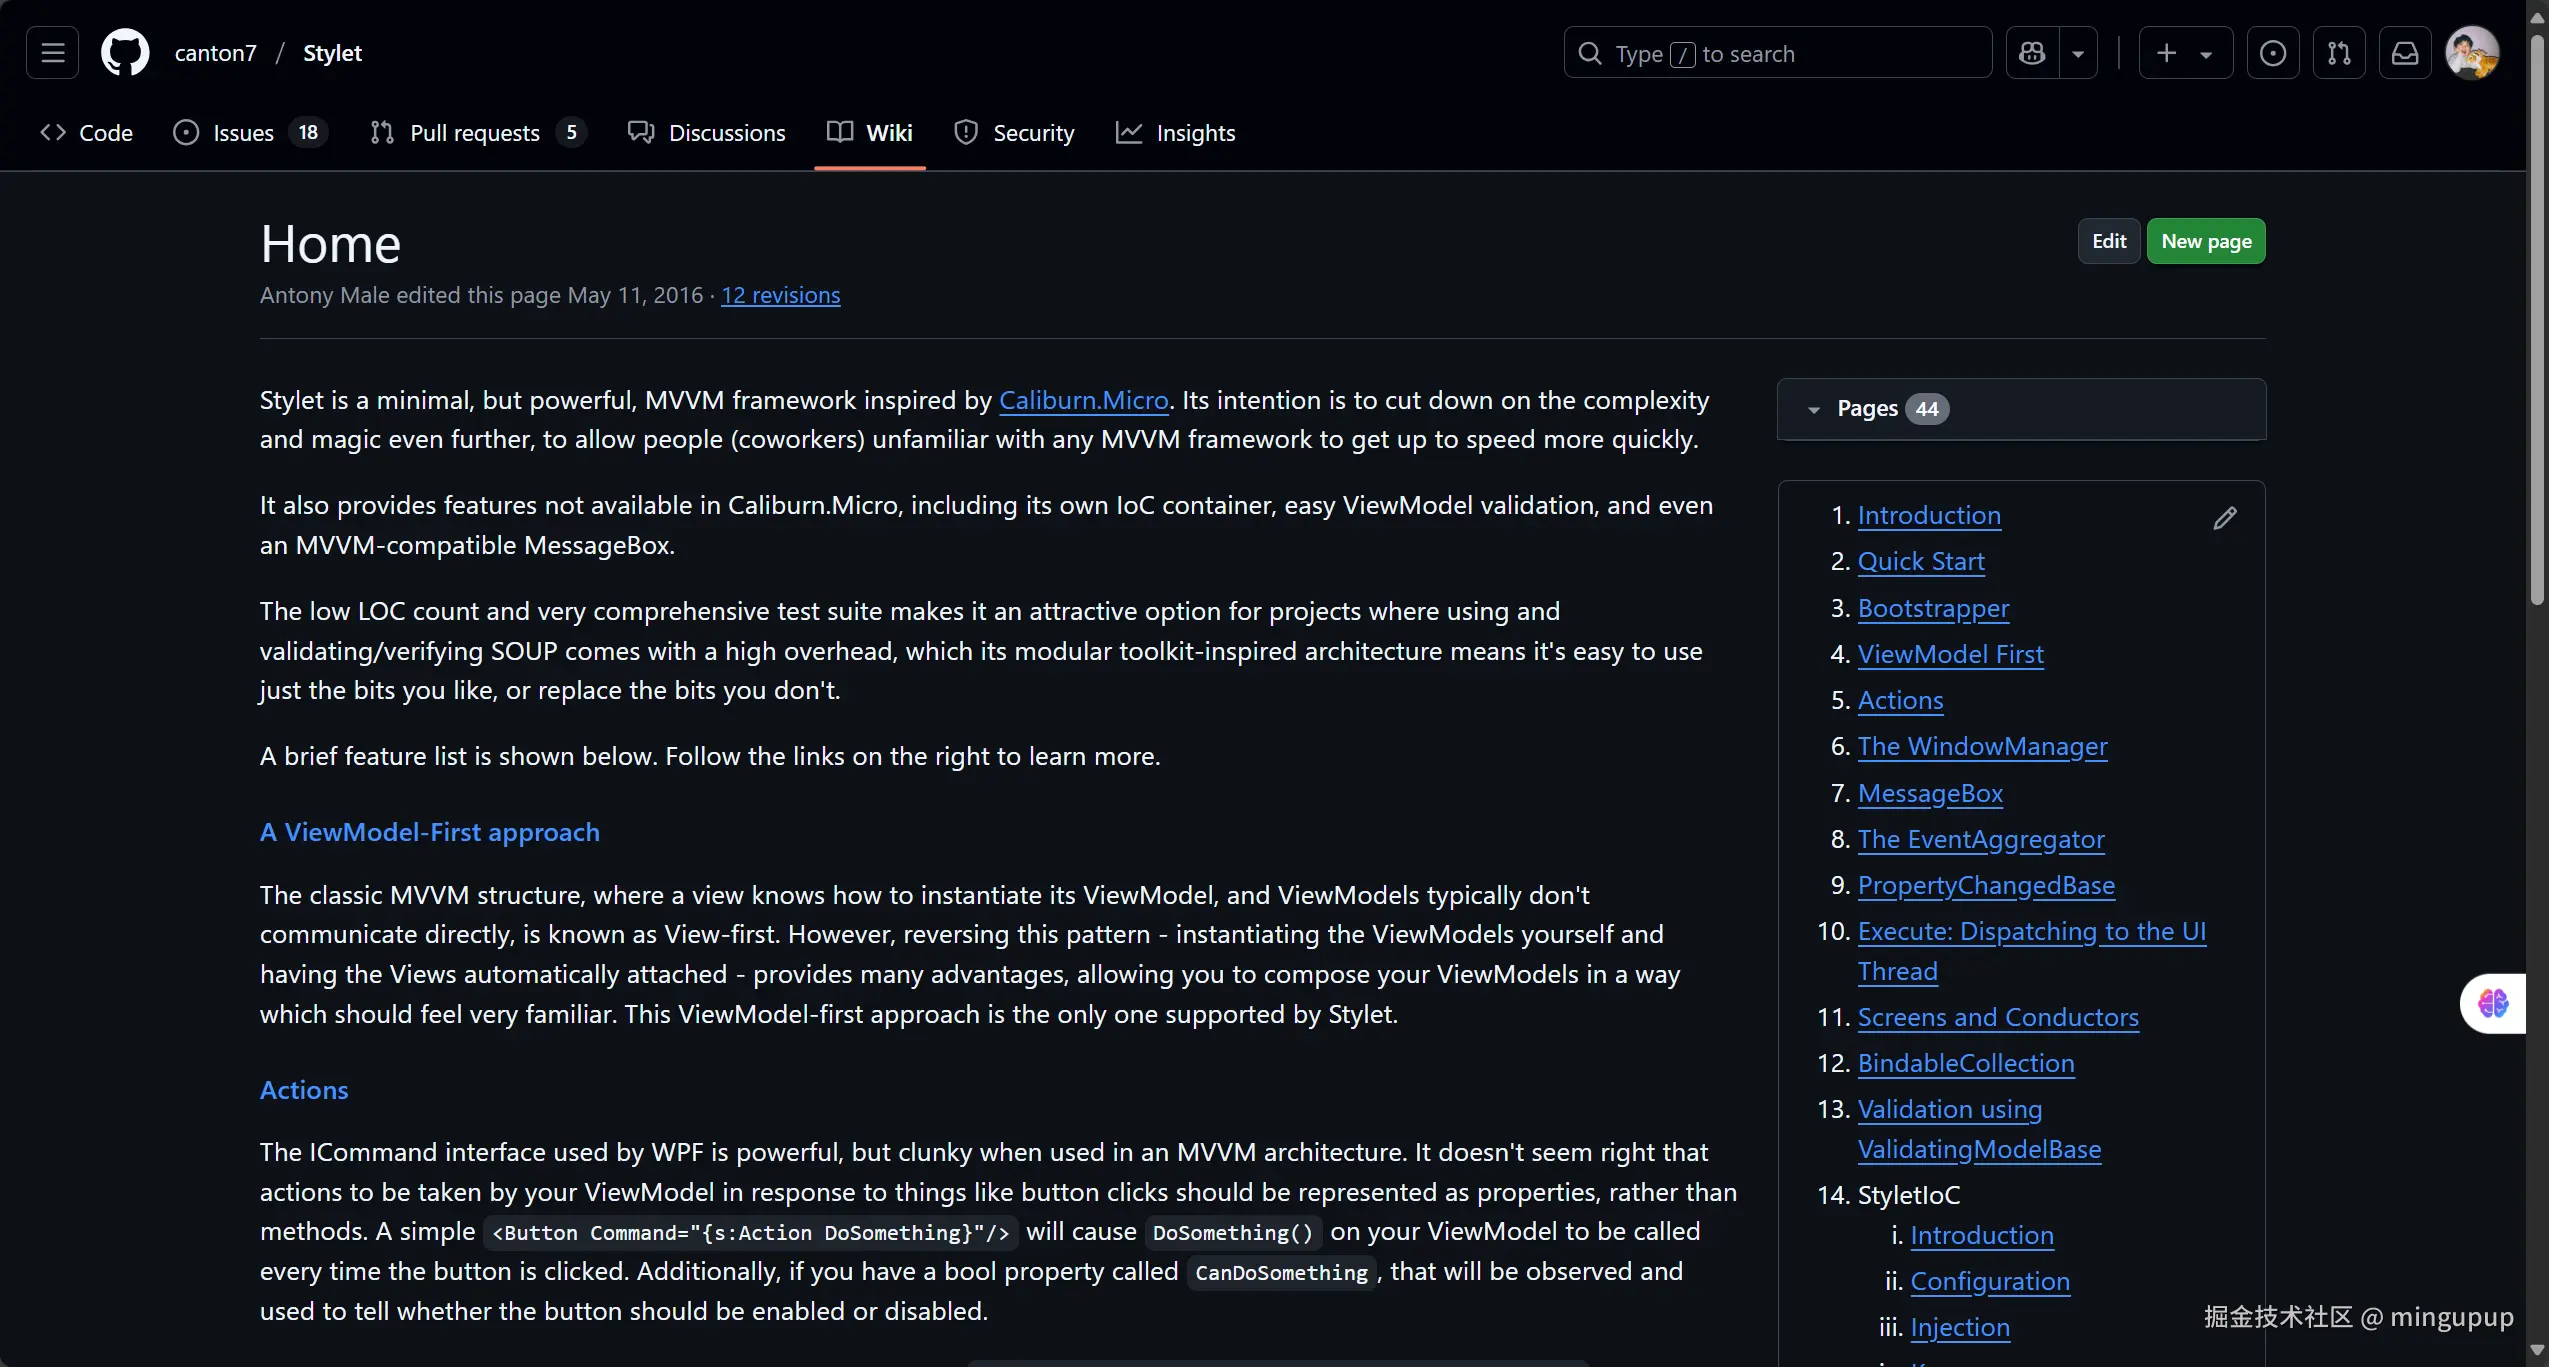This screenshot has width=2549, height=1367.
Task: Collapse the Pages list expander
Action: click(x=1813, y=409)
